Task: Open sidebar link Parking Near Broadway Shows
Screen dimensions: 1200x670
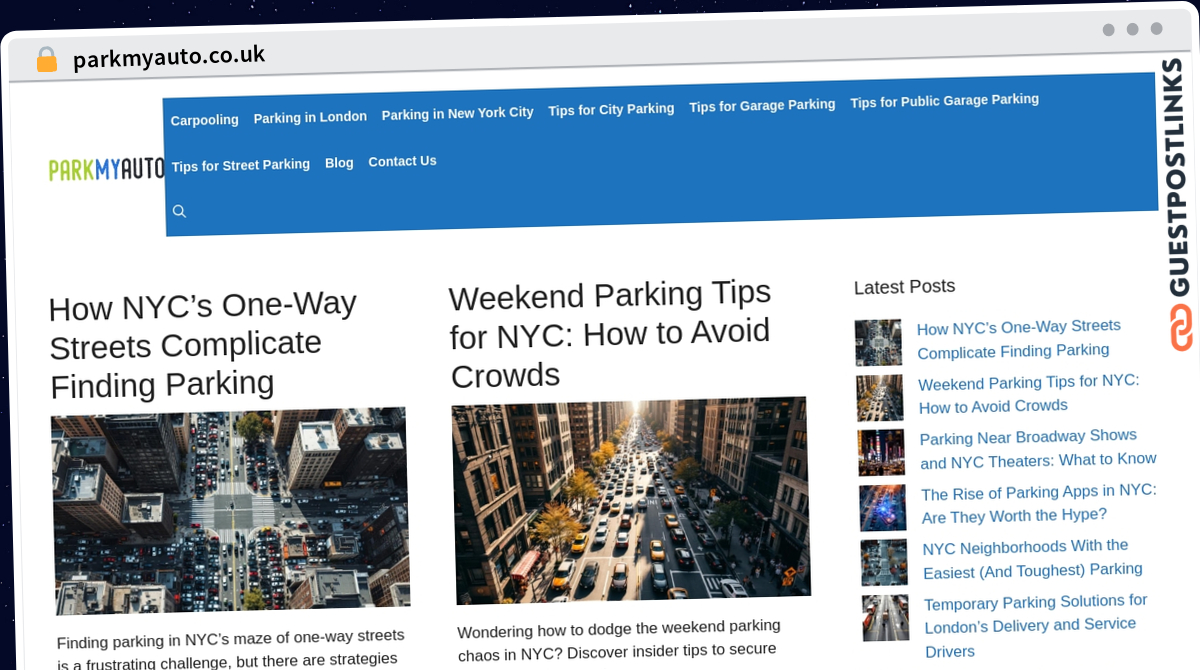Action: [x=1038, y=448]
